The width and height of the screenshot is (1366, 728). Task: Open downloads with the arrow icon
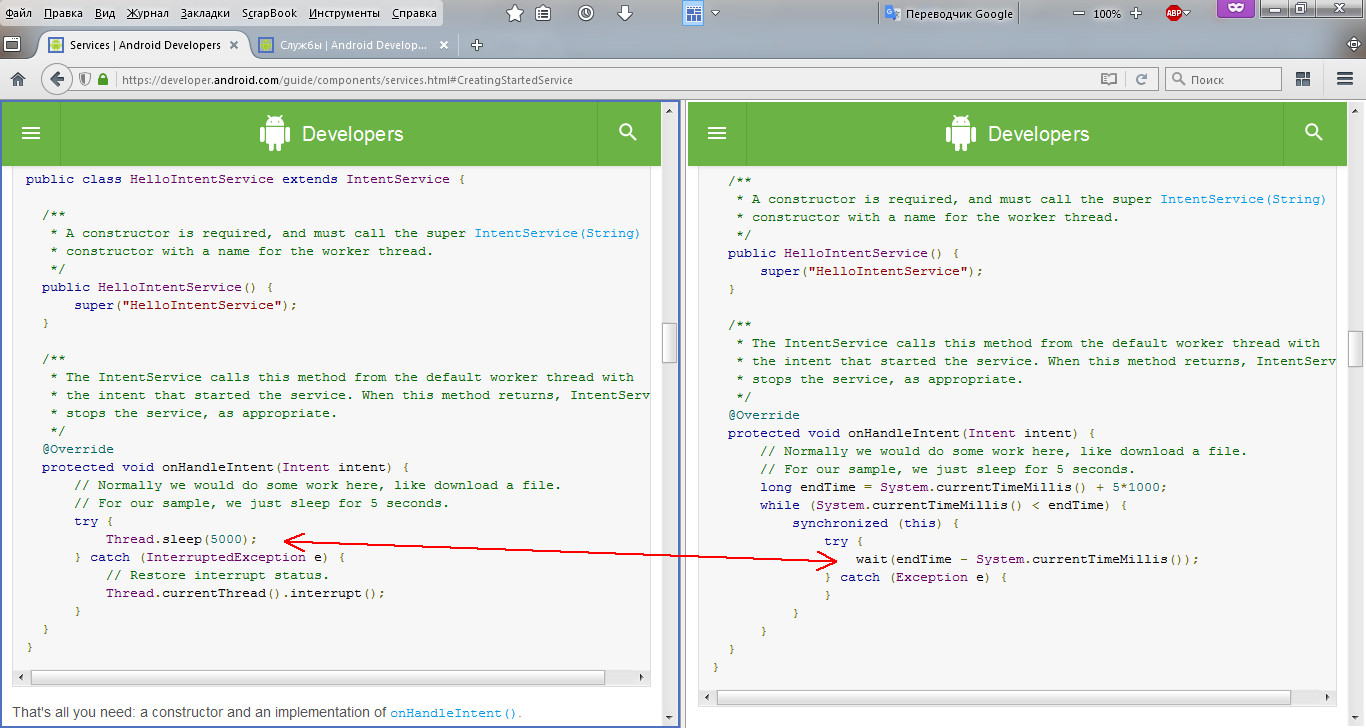click(x=625, y=13)
